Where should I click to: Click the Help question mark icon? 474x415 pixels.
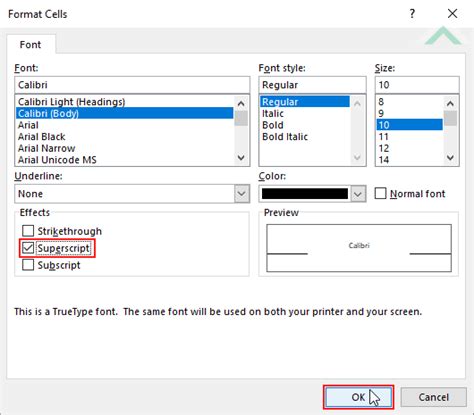[412, 14]
